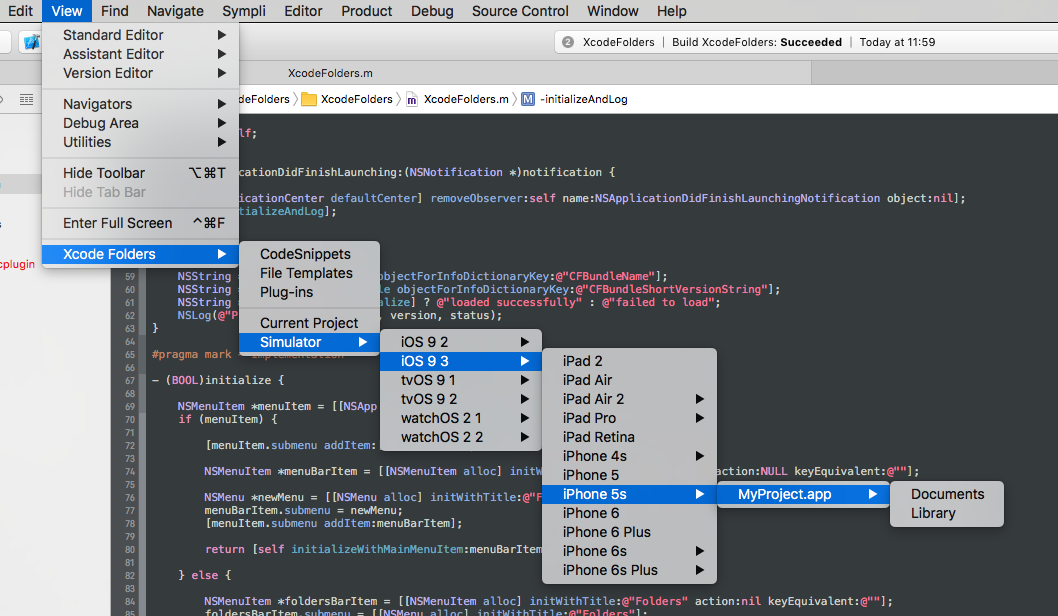
Task: Expand watchOS 2 1 simulator list
Action: coord(461,417)
